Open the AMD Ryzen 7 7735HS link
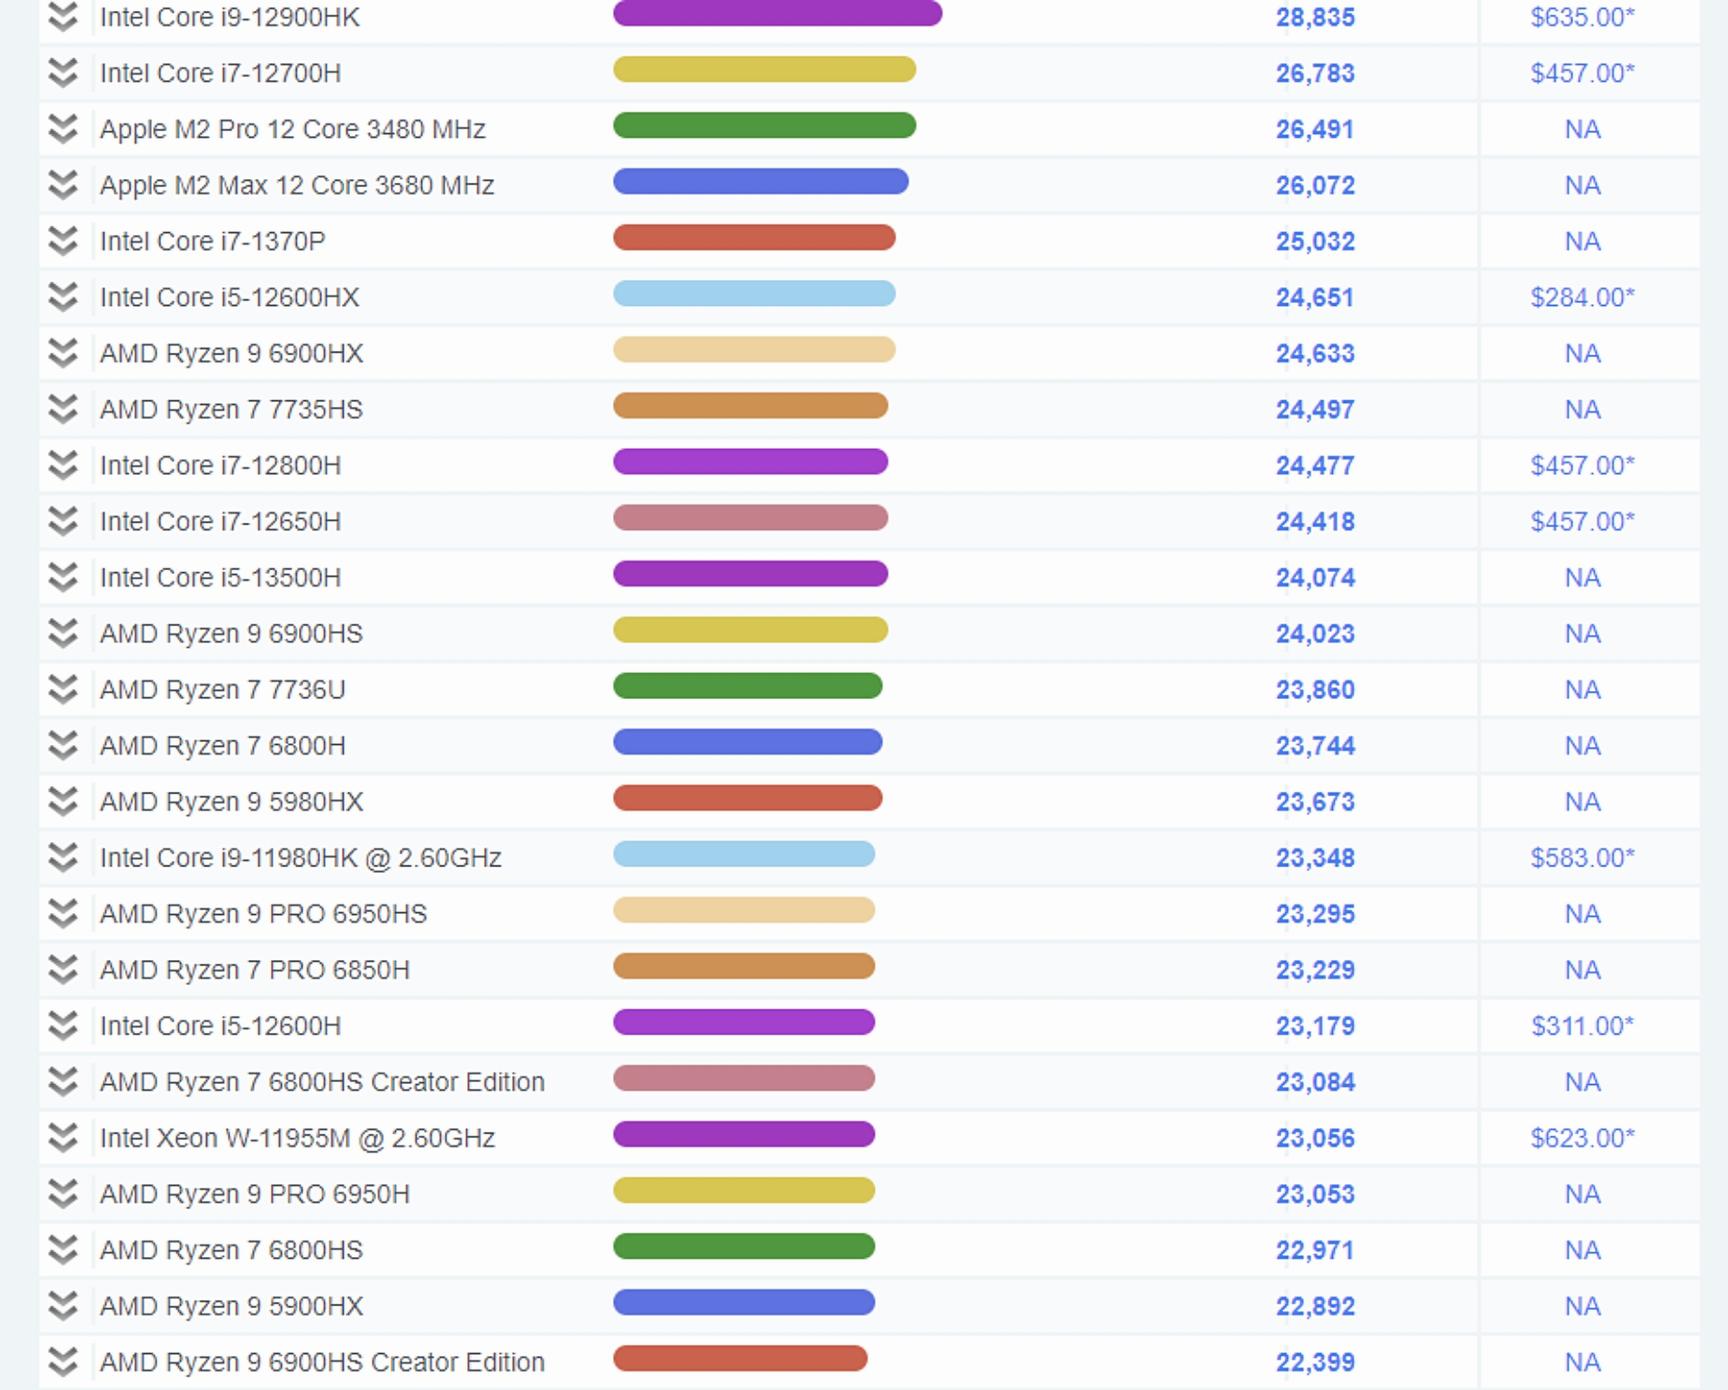This screenshot has height=1390, width=1728. tap(231, 409)
